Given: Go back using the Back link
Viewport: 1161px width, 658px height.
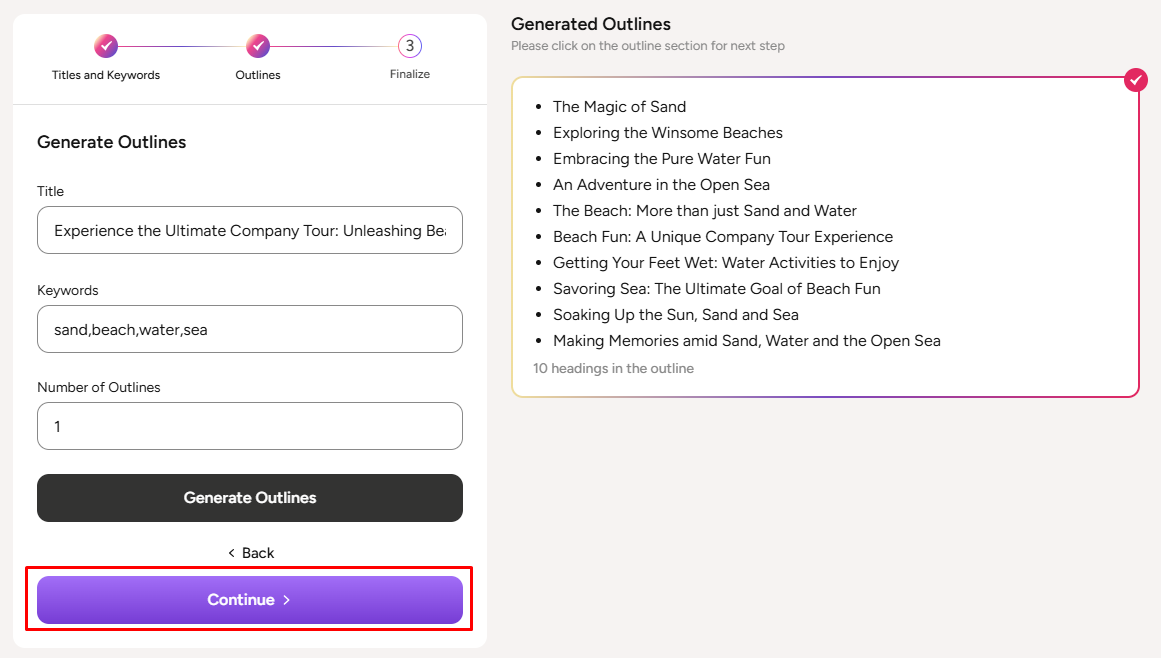Looking at the screenshot, I should pyautogui.click(x=250, y=553).
